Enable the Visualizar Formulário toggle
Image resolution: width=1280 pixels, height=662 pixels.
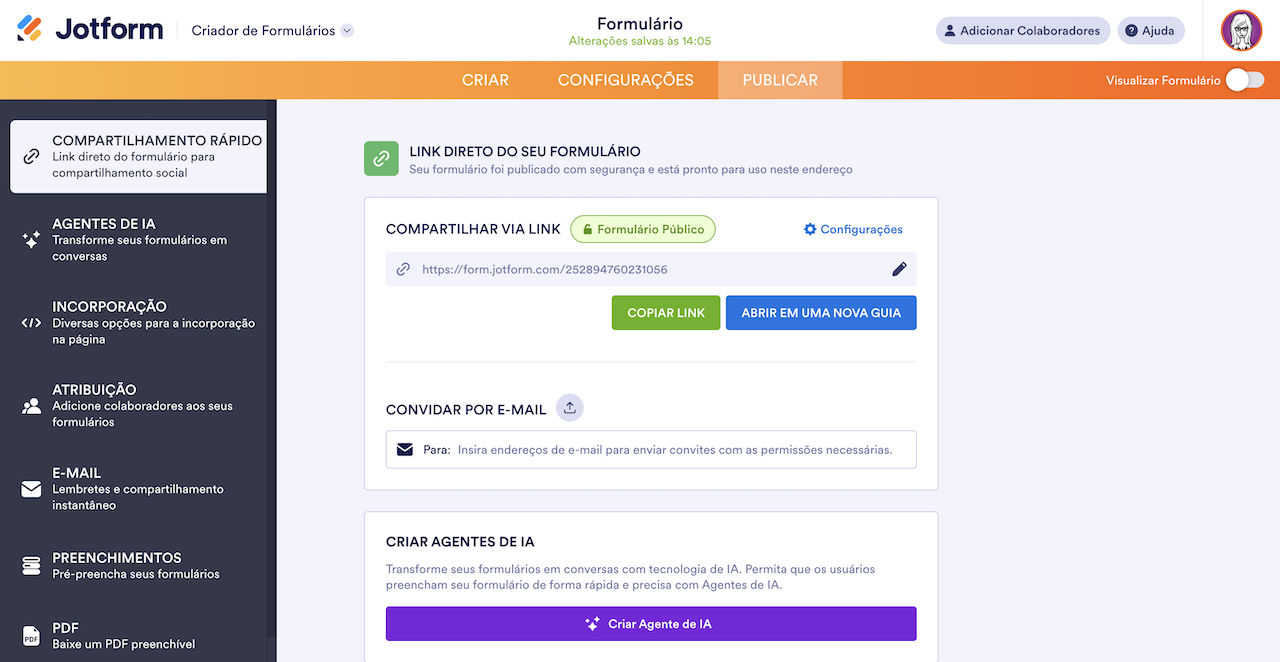pyautogui.click(x=1244, y=78)
